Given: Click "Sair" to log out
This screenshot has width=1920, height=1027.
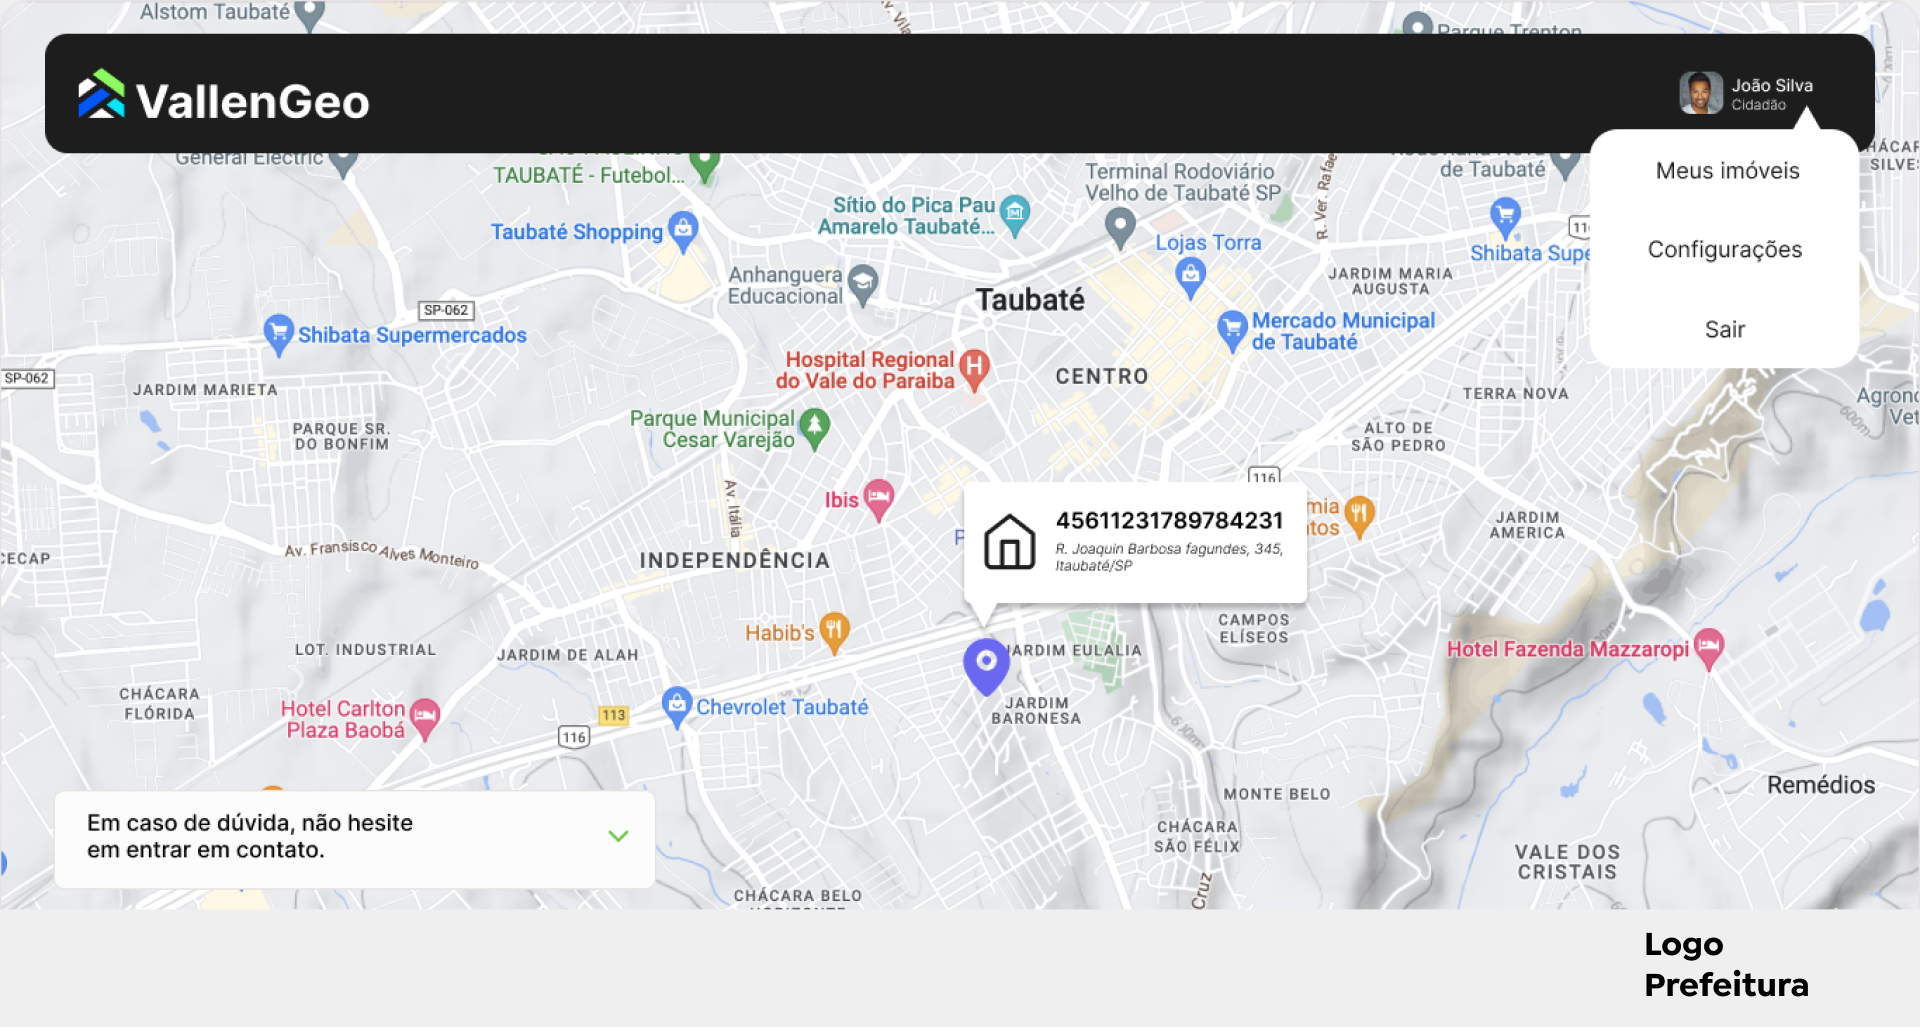Looking at the screenshot, I should (1724, 328).
